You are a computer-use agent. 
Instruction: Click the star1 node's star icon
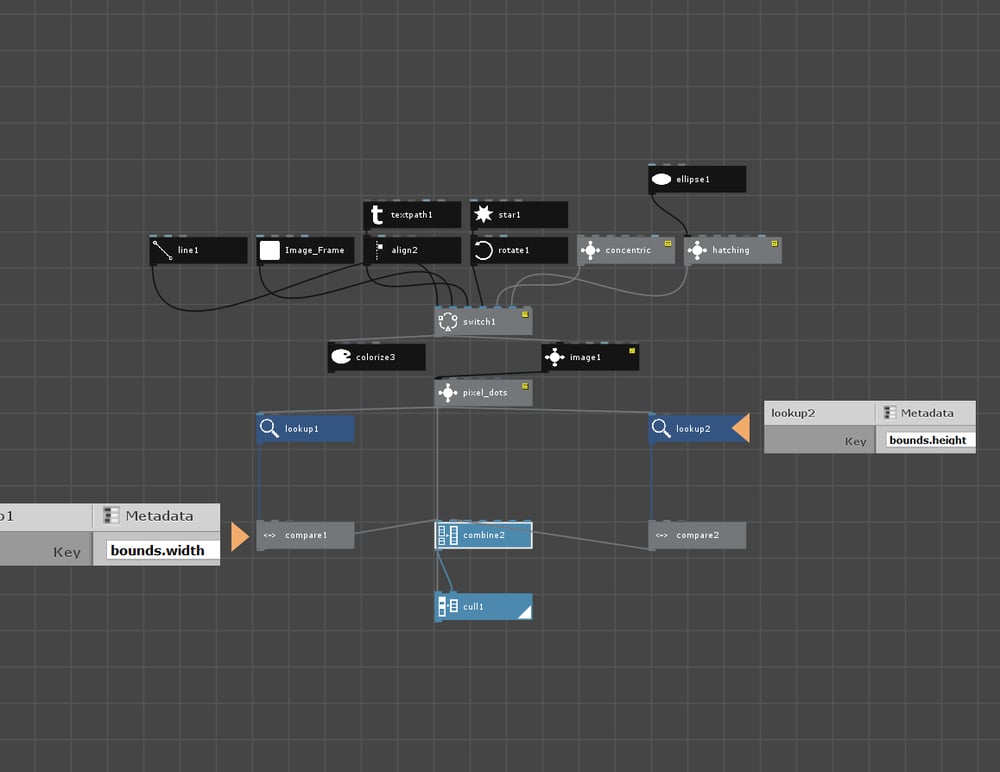pyautogui.click(x=483, y=214)
